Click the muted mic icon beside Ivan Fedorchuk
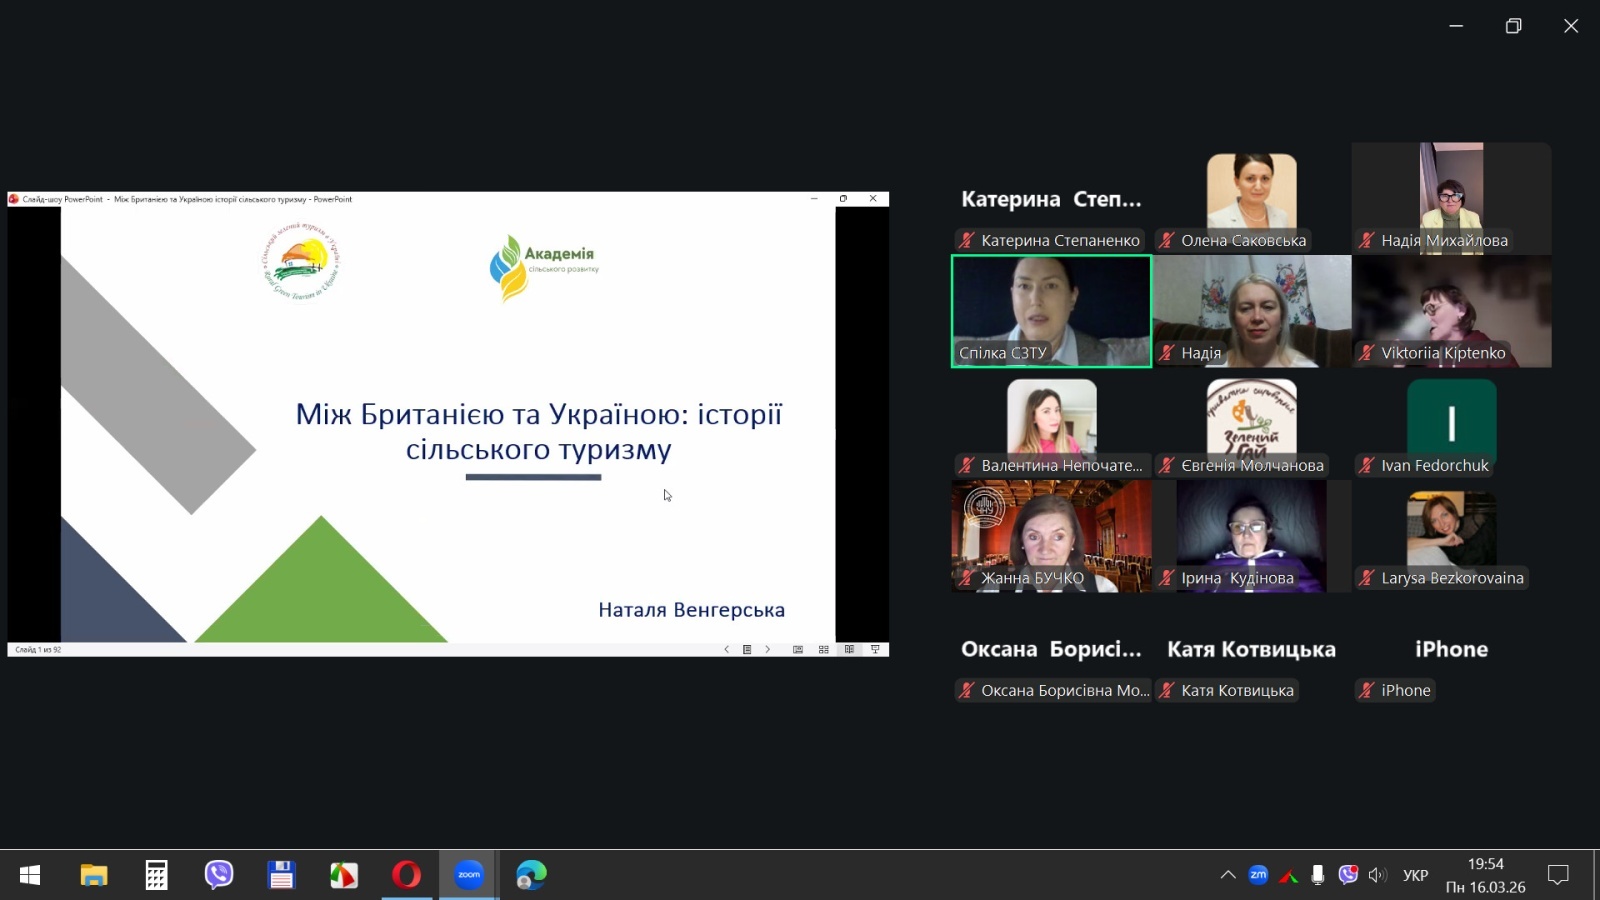1600x900 pixels. coord(1366,465)
